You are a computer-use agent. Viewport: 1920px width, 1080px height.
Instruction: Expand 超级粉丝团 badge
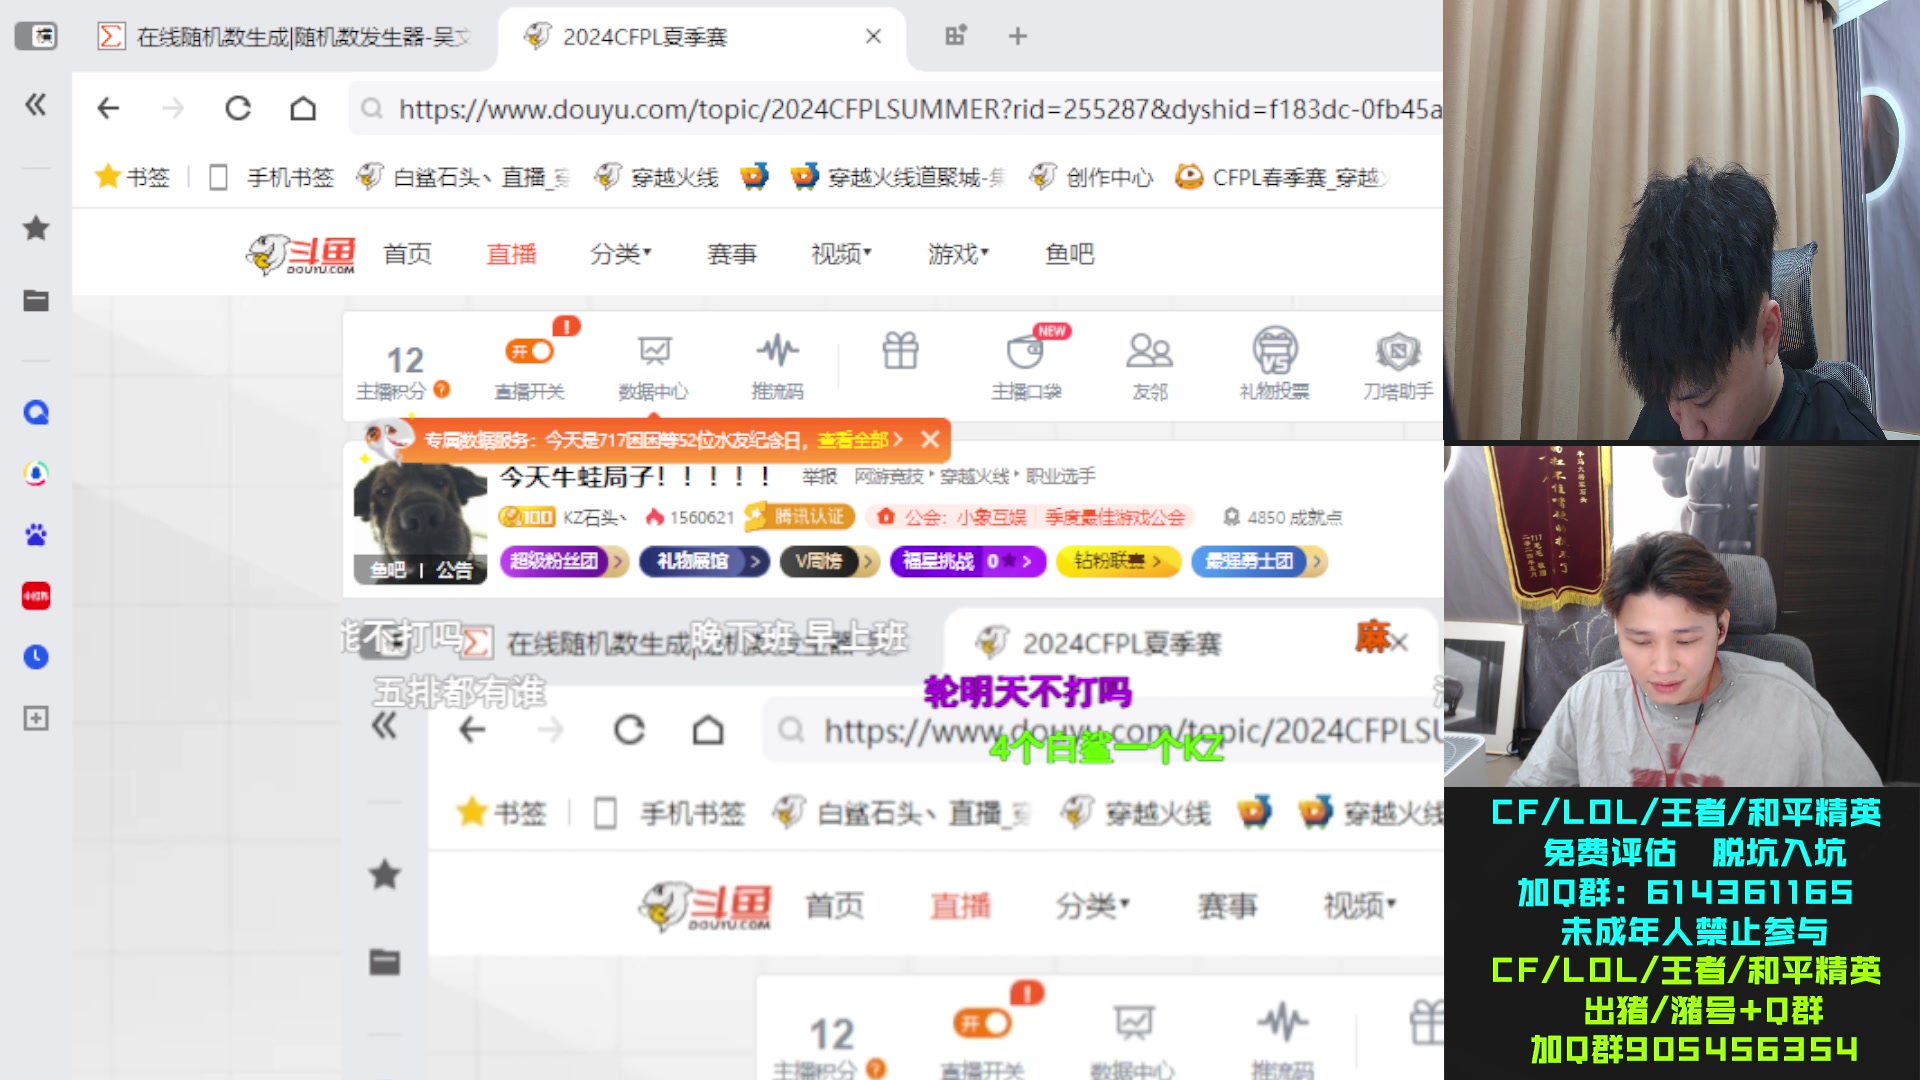click(564, 561)
